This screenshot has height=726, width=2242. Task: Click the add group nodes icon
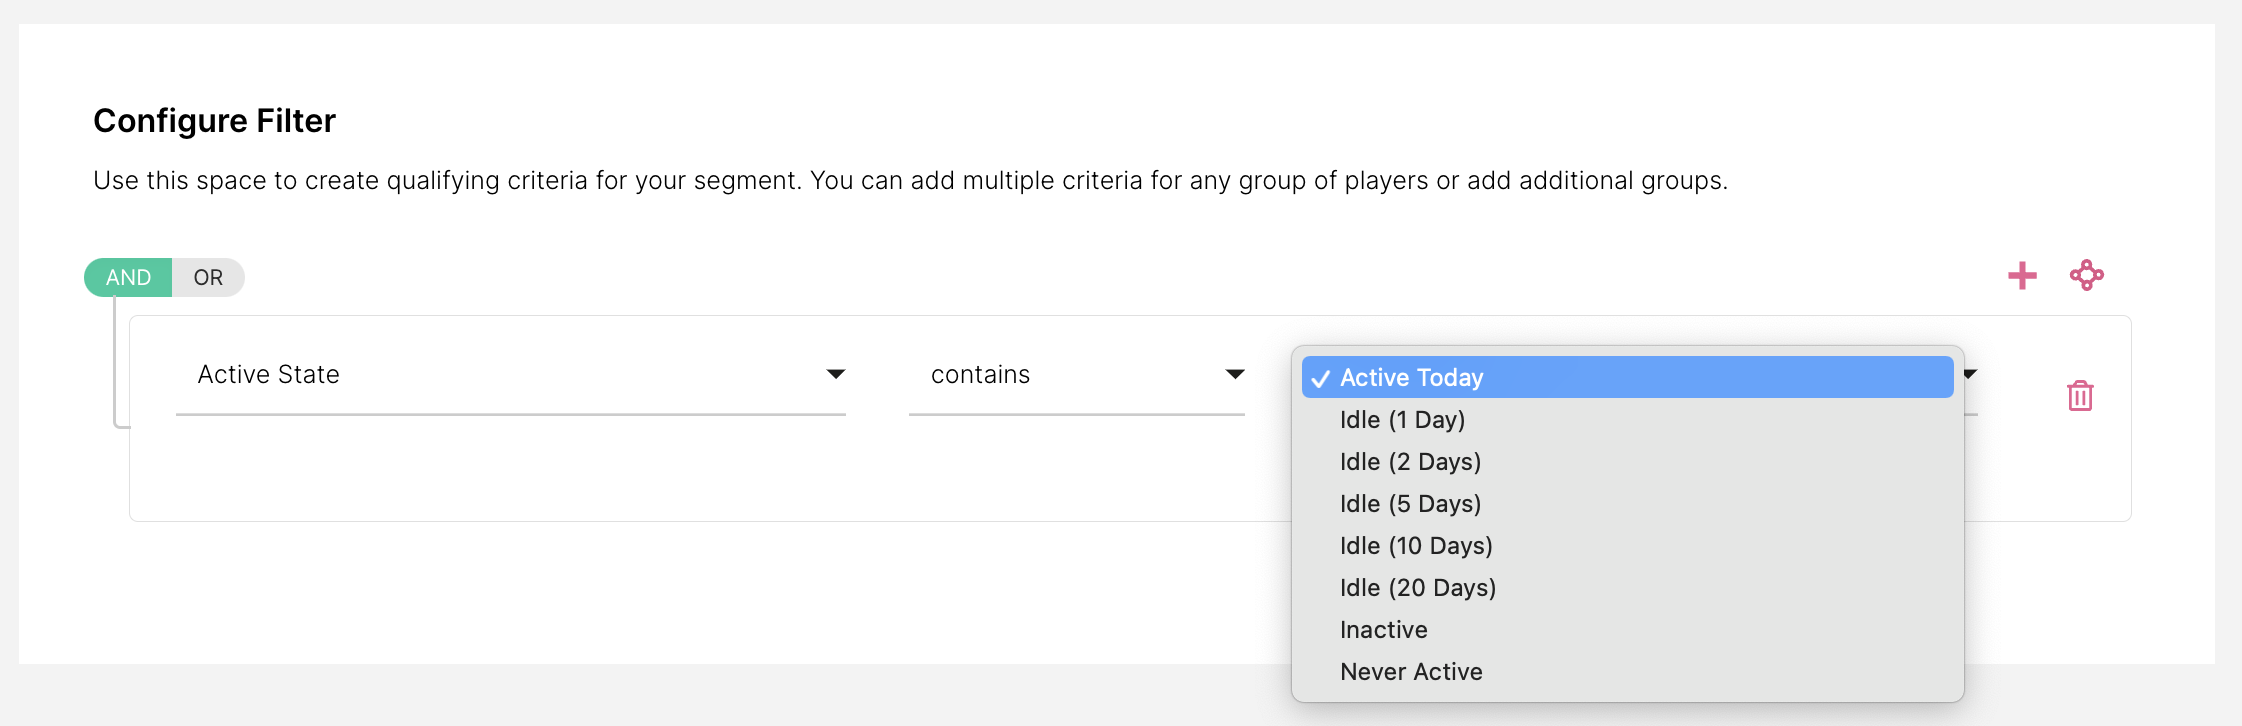(2086, 275)
